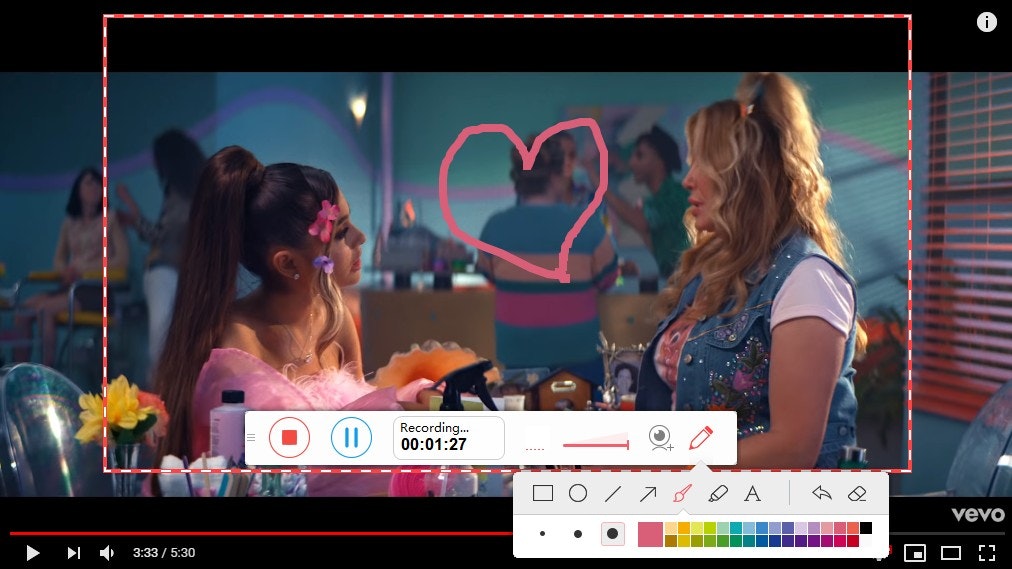Pick the black color swatch
Image resolution: width=1012 pixels, height=569 pixels.
coord(866,528)
